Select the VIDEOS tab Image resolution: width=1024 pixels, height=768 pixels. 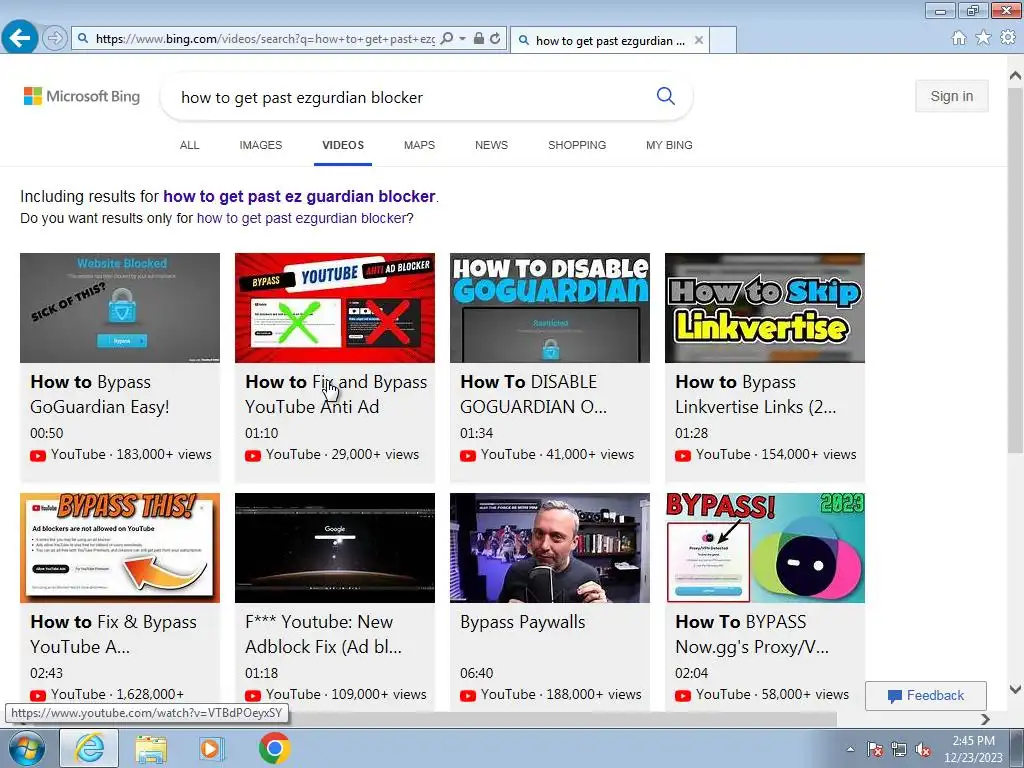click(343, 145)
